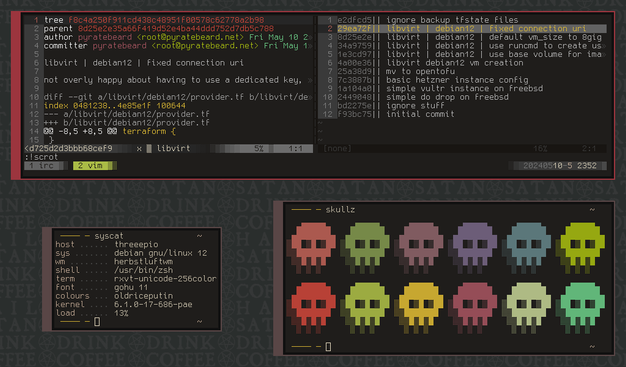Click the 'skullz' command in skull terminal
The width and height of the screenshot is (626, 367).
[340, 210]
